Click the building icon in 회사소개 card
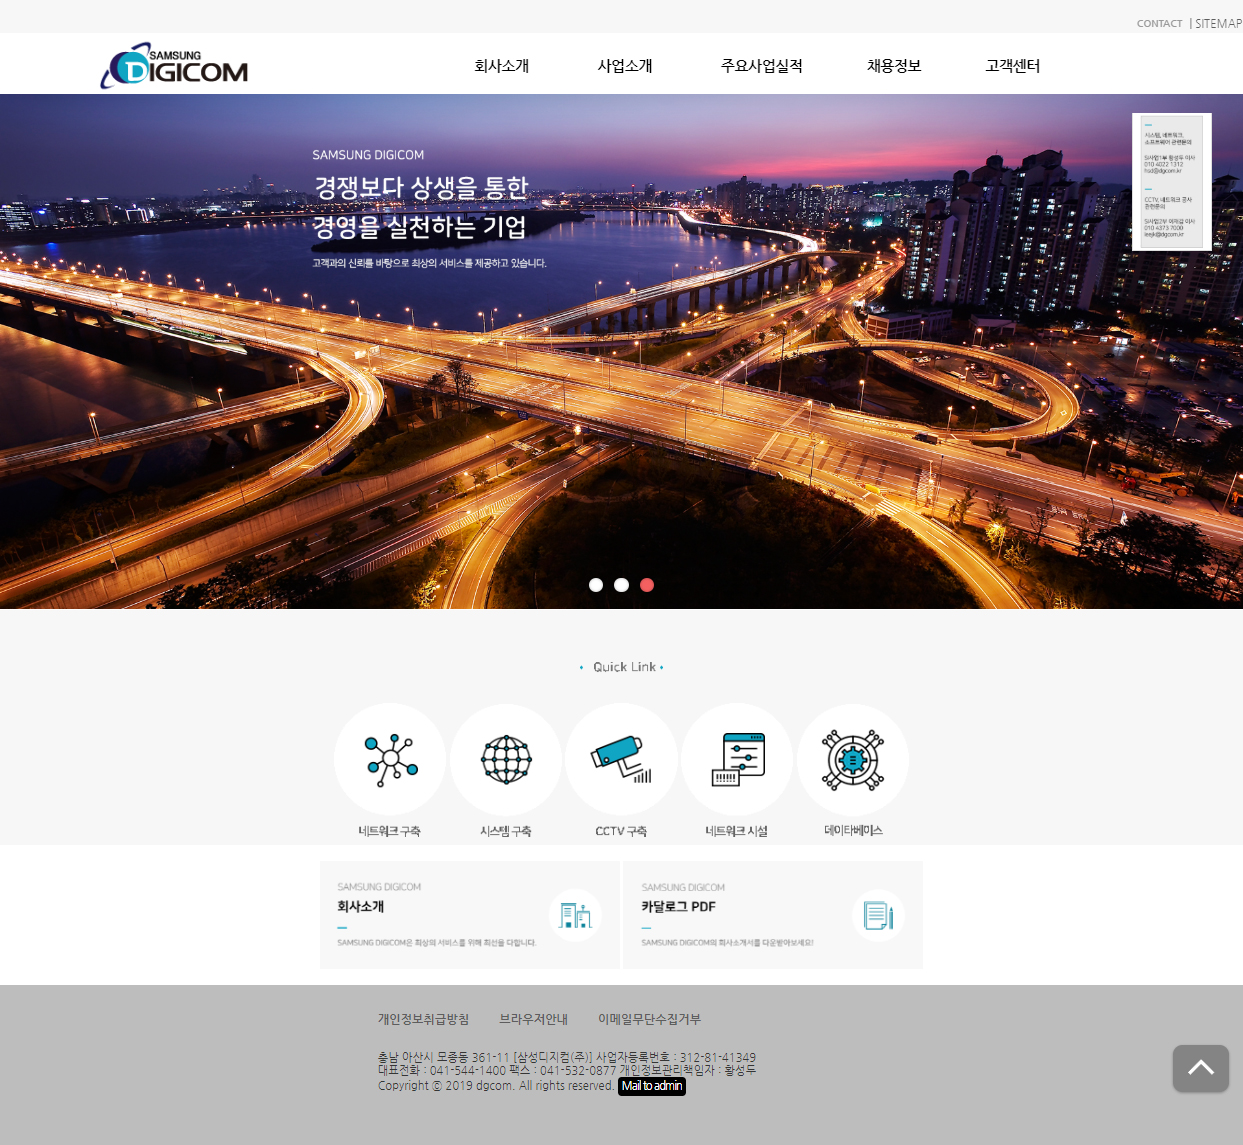Image resolution: width=1243 pixels, height=1145 pixels. point(575,915)
